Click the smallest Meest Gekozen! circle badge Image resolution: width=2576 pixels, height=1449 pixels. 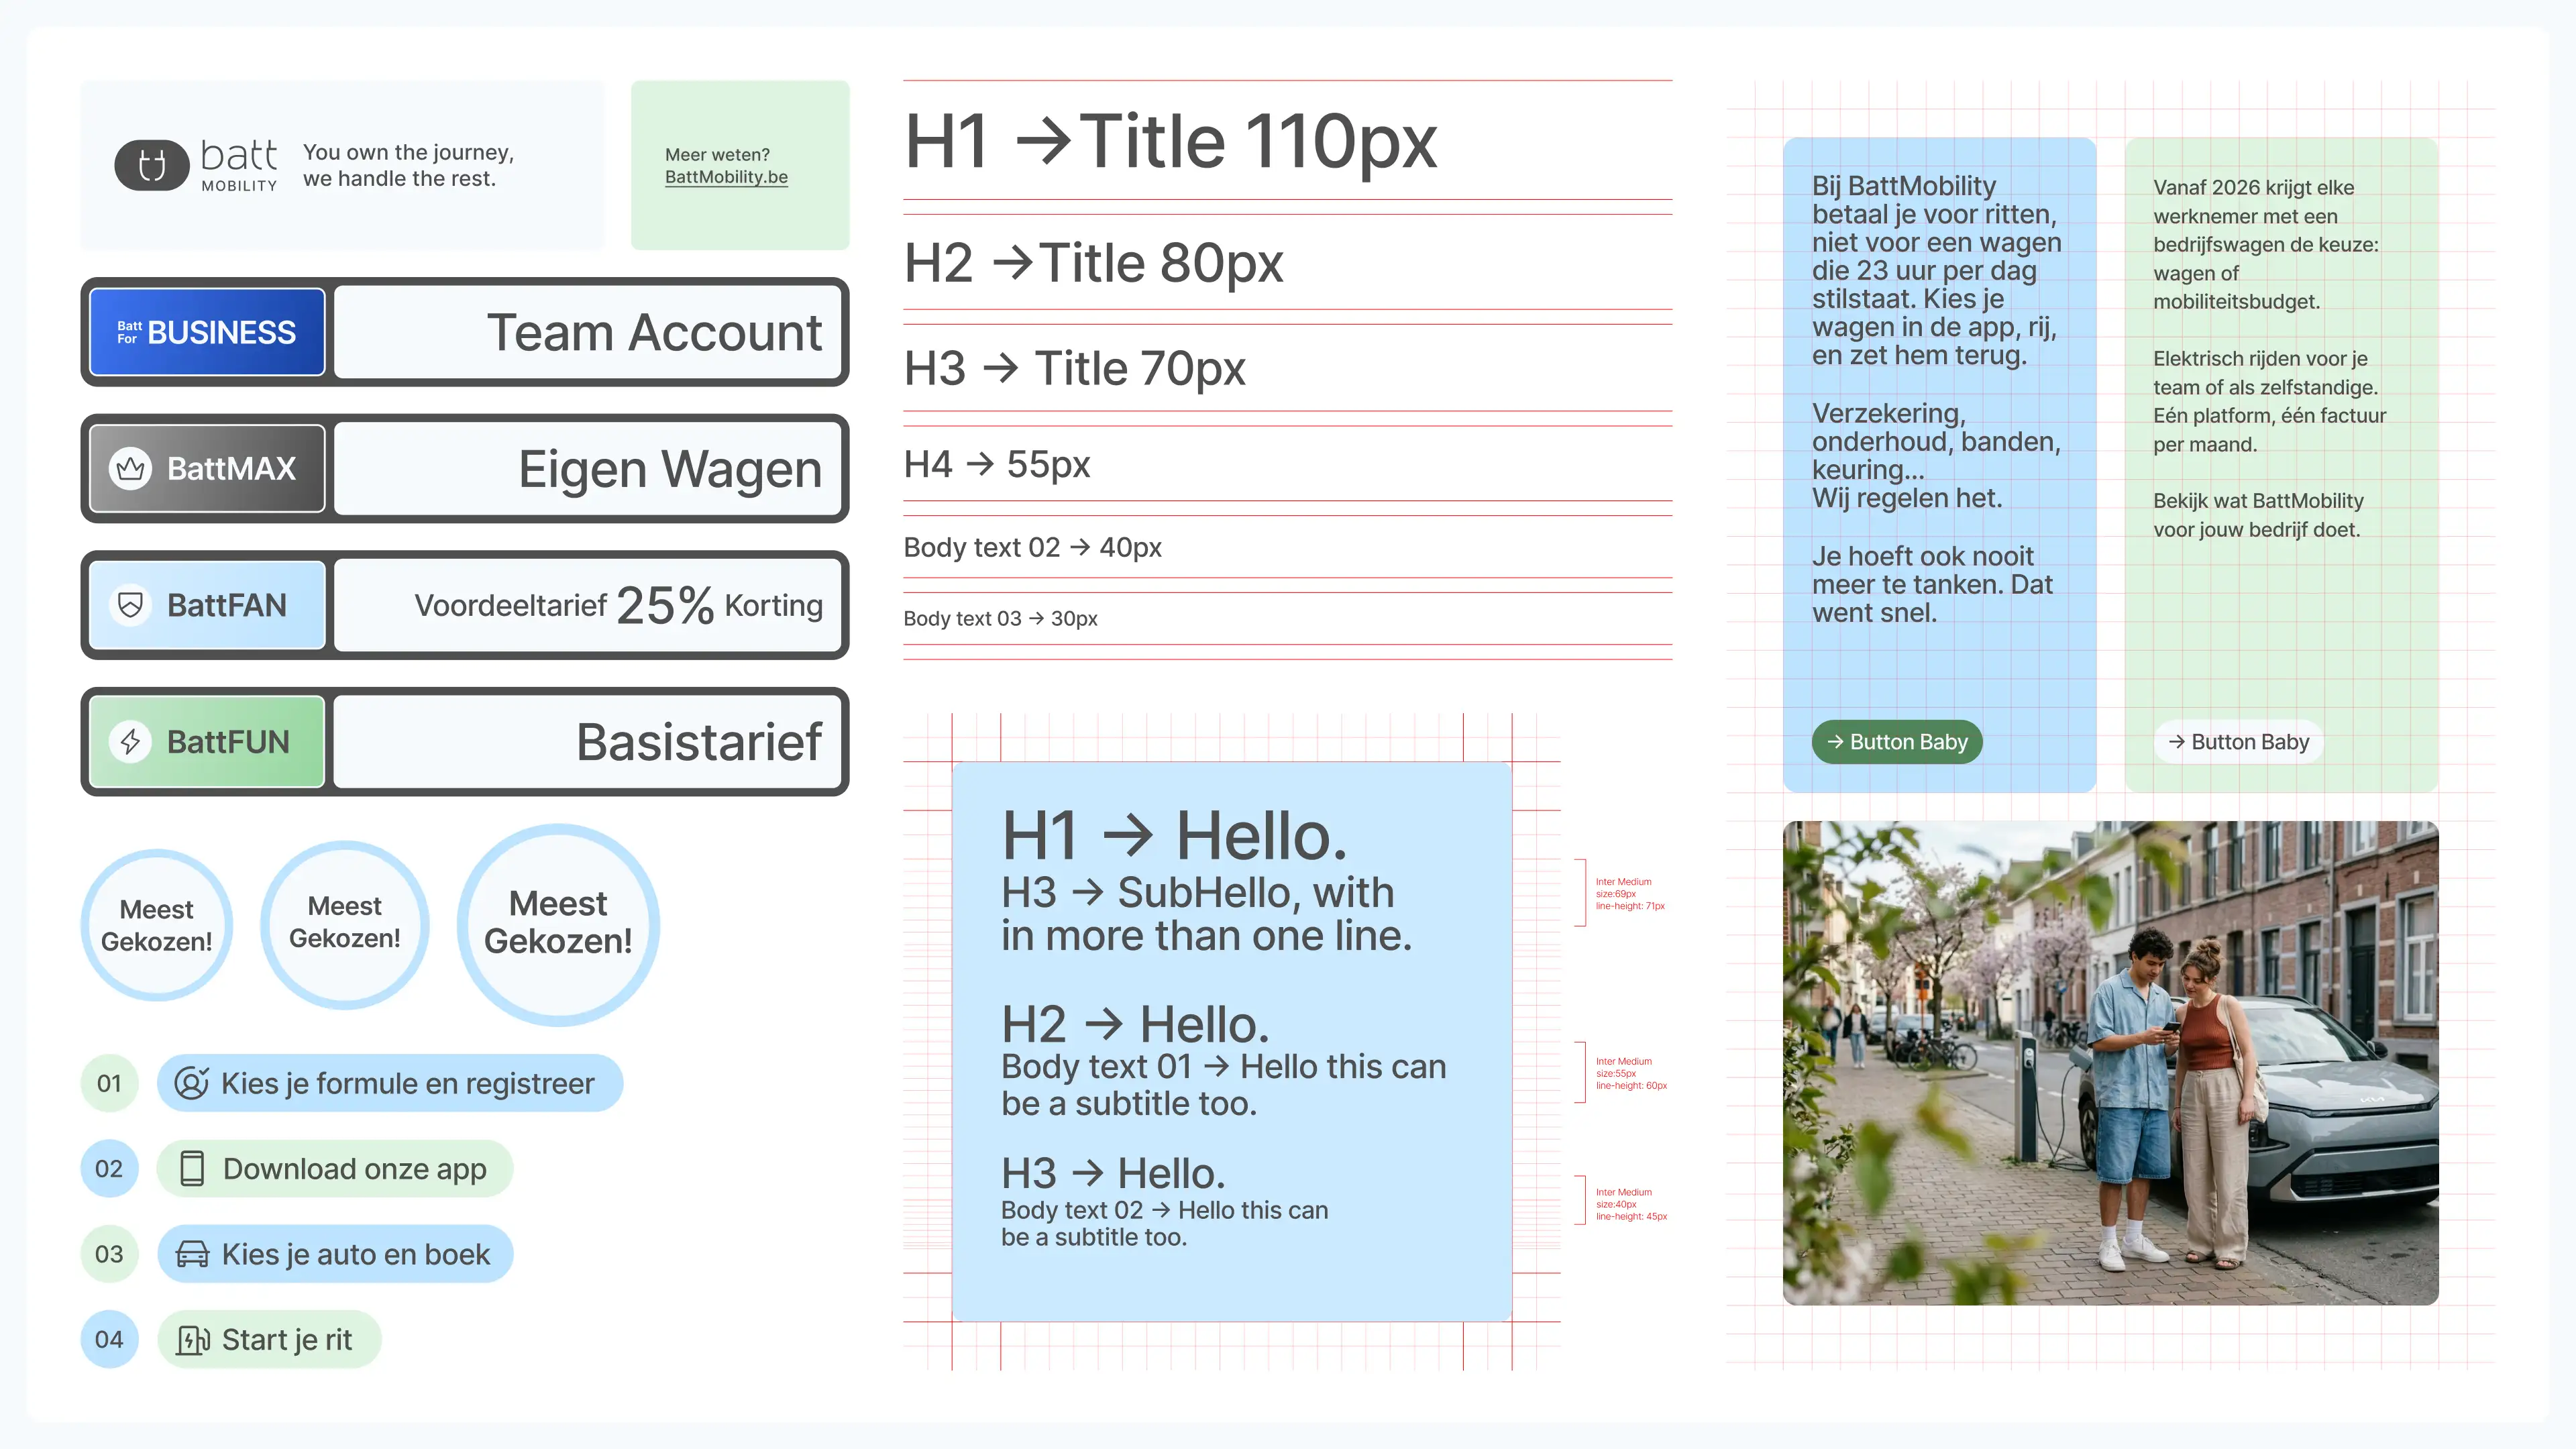coord(156,925)
